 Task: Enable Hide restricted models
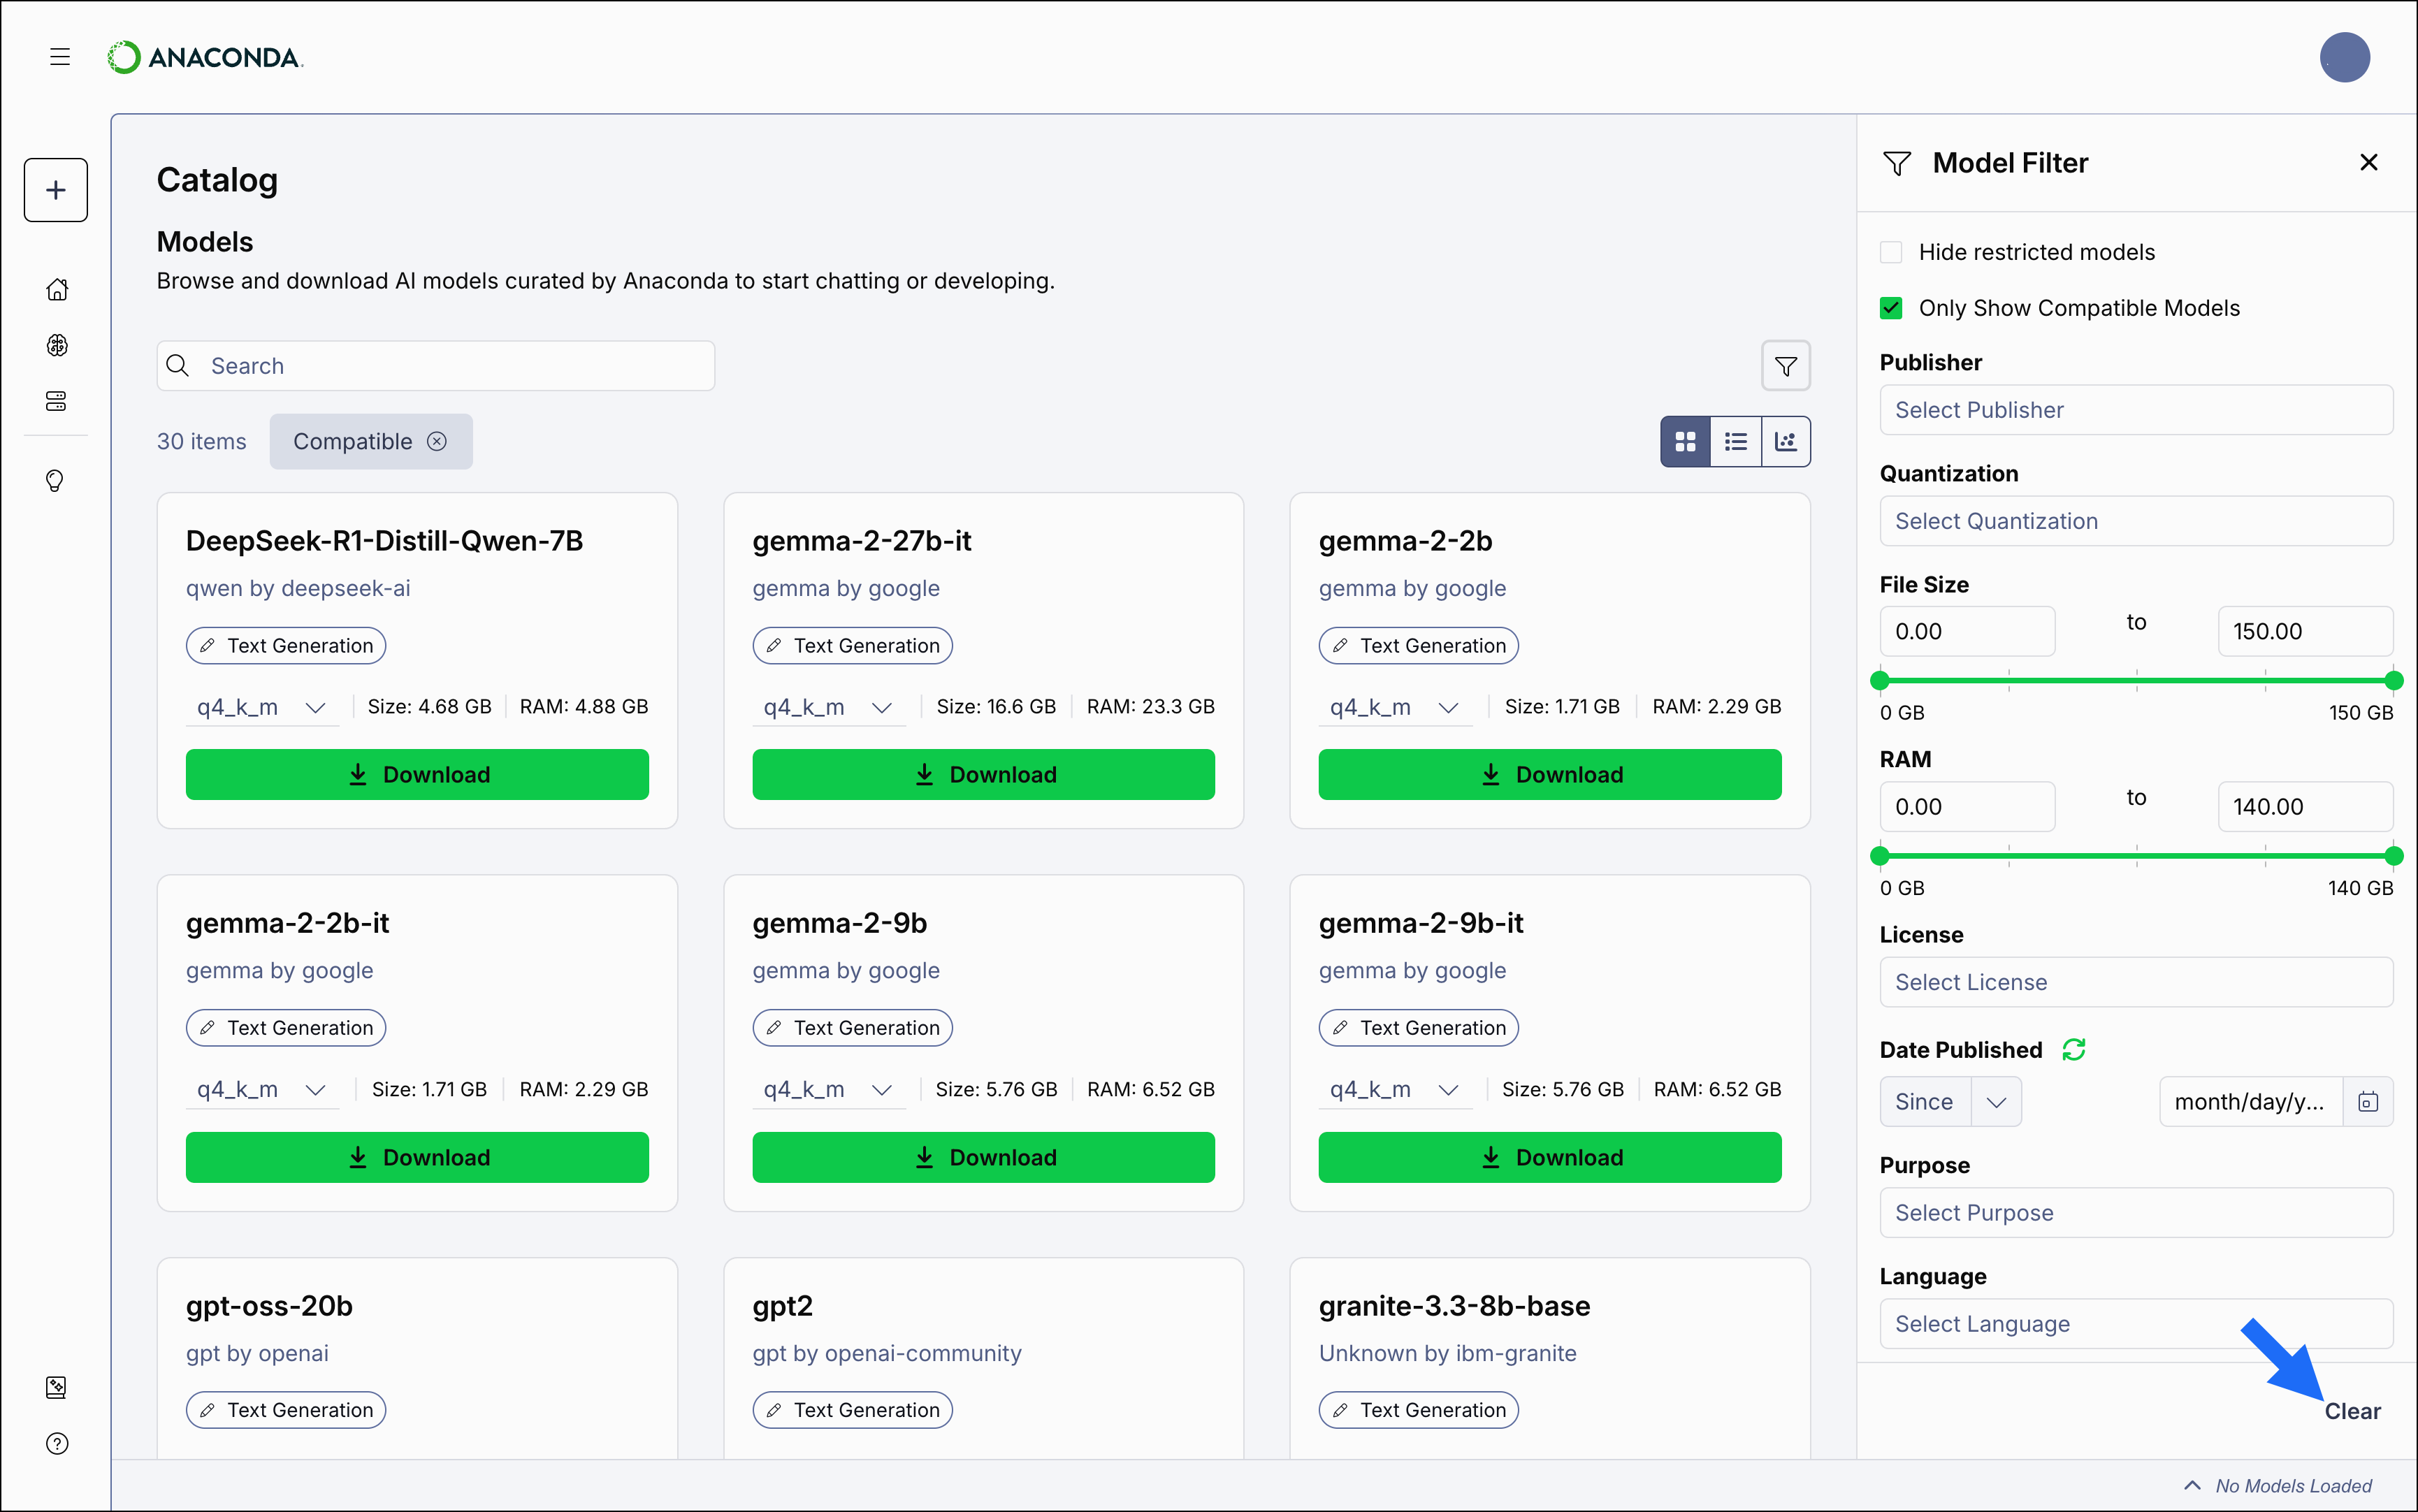pos(1891,252)
